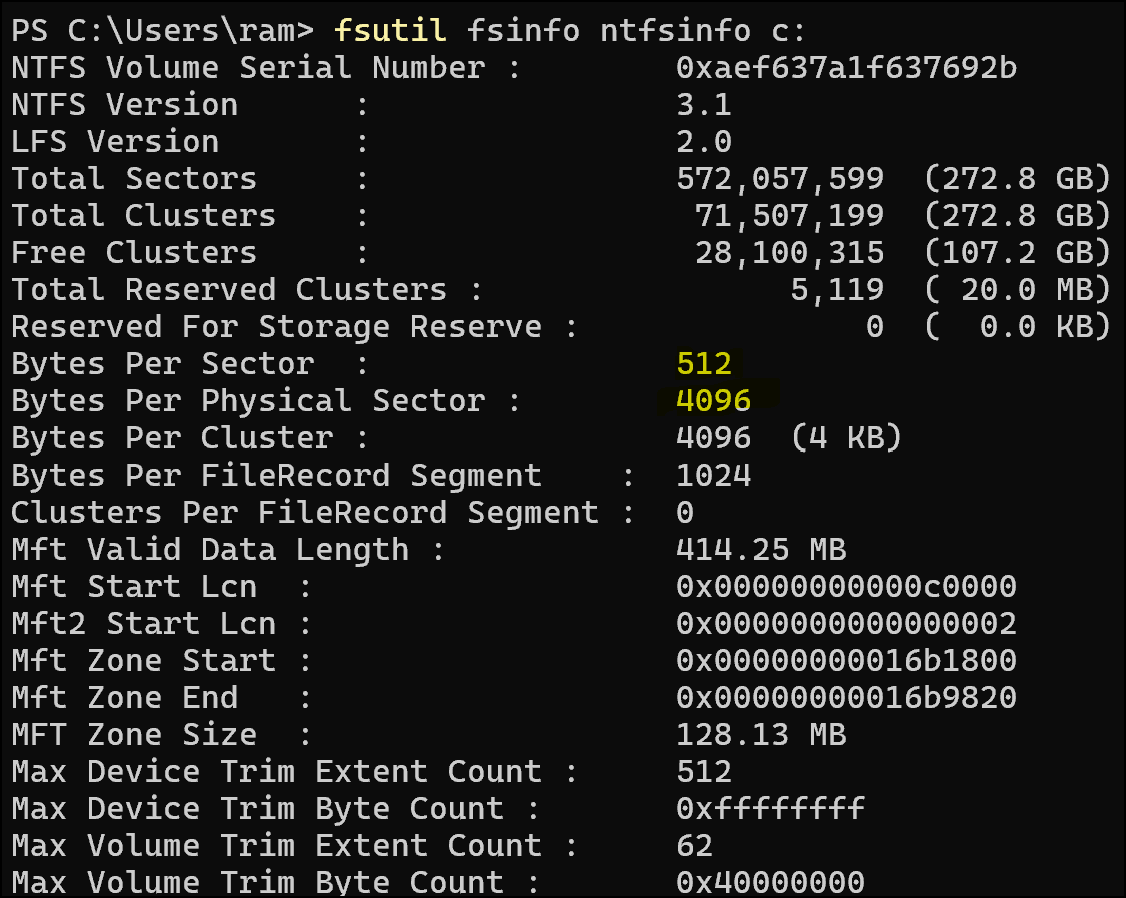Click the MFT Zone Size 128.13 MB
Screen dimensions: 1126x898
coord(761,734)
